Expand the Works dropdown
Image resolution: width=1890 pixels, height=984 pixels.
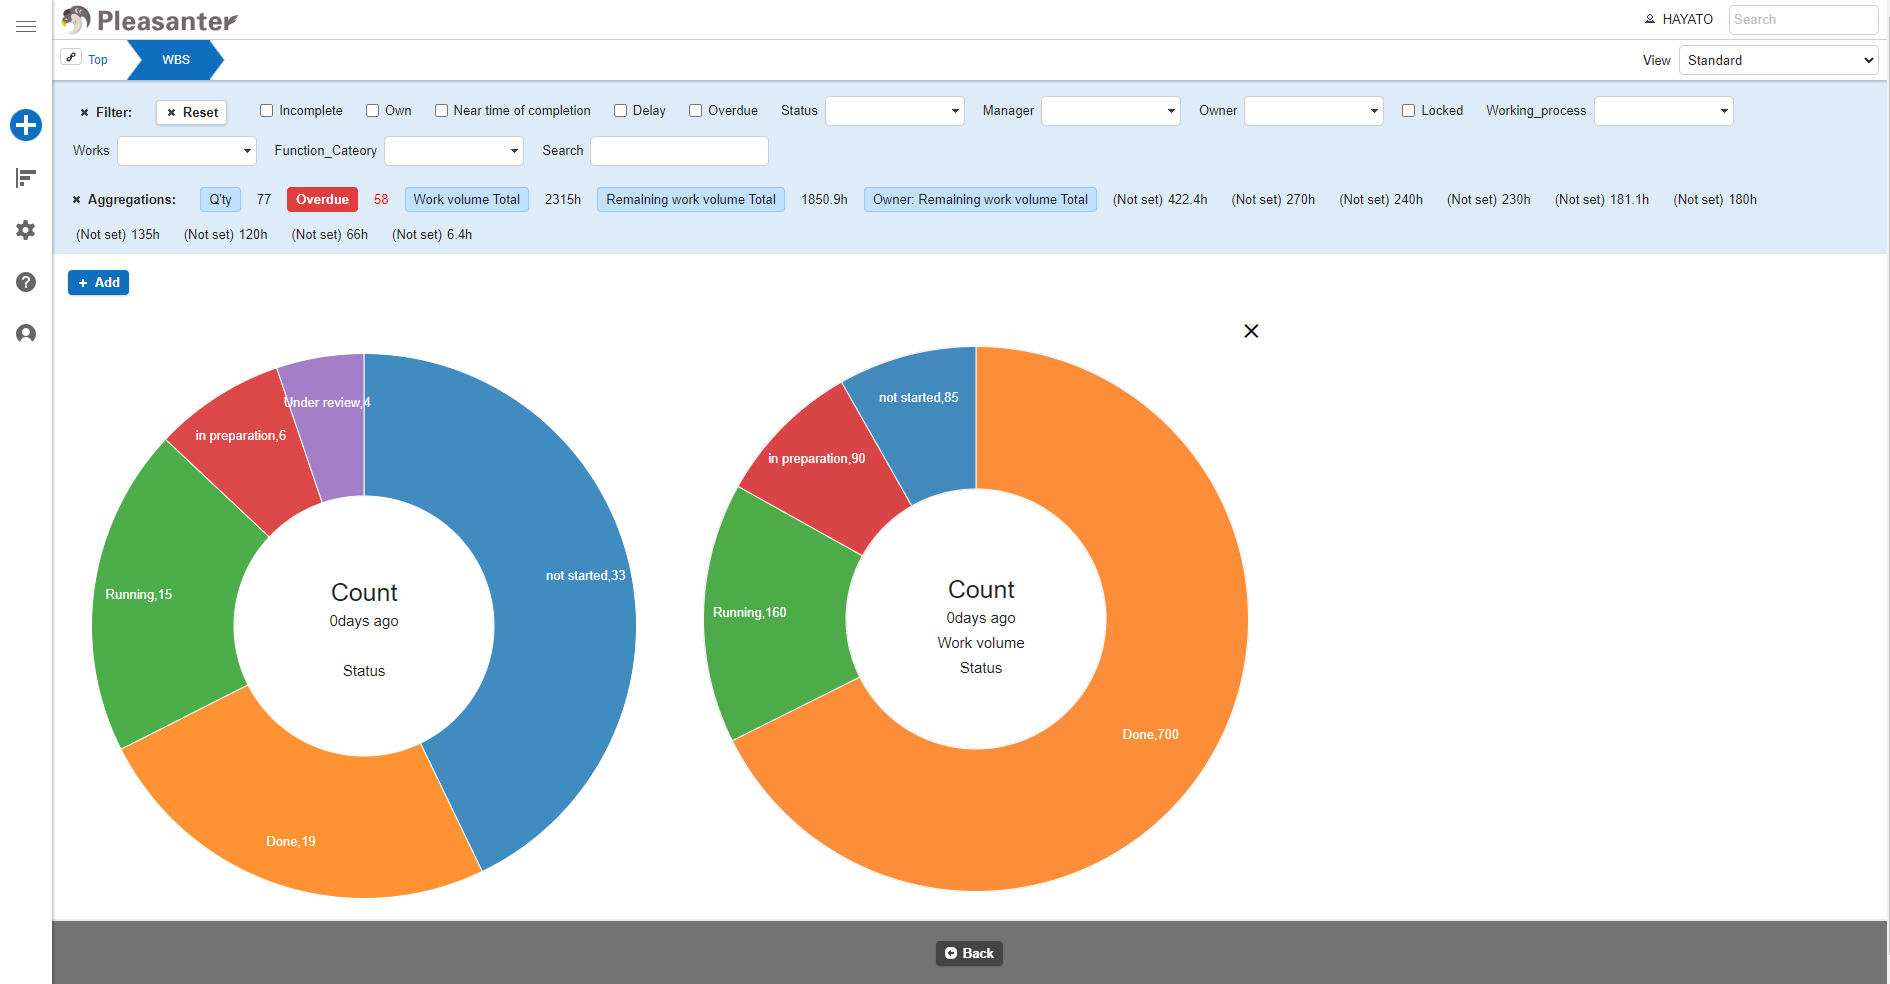coord(187,151)
